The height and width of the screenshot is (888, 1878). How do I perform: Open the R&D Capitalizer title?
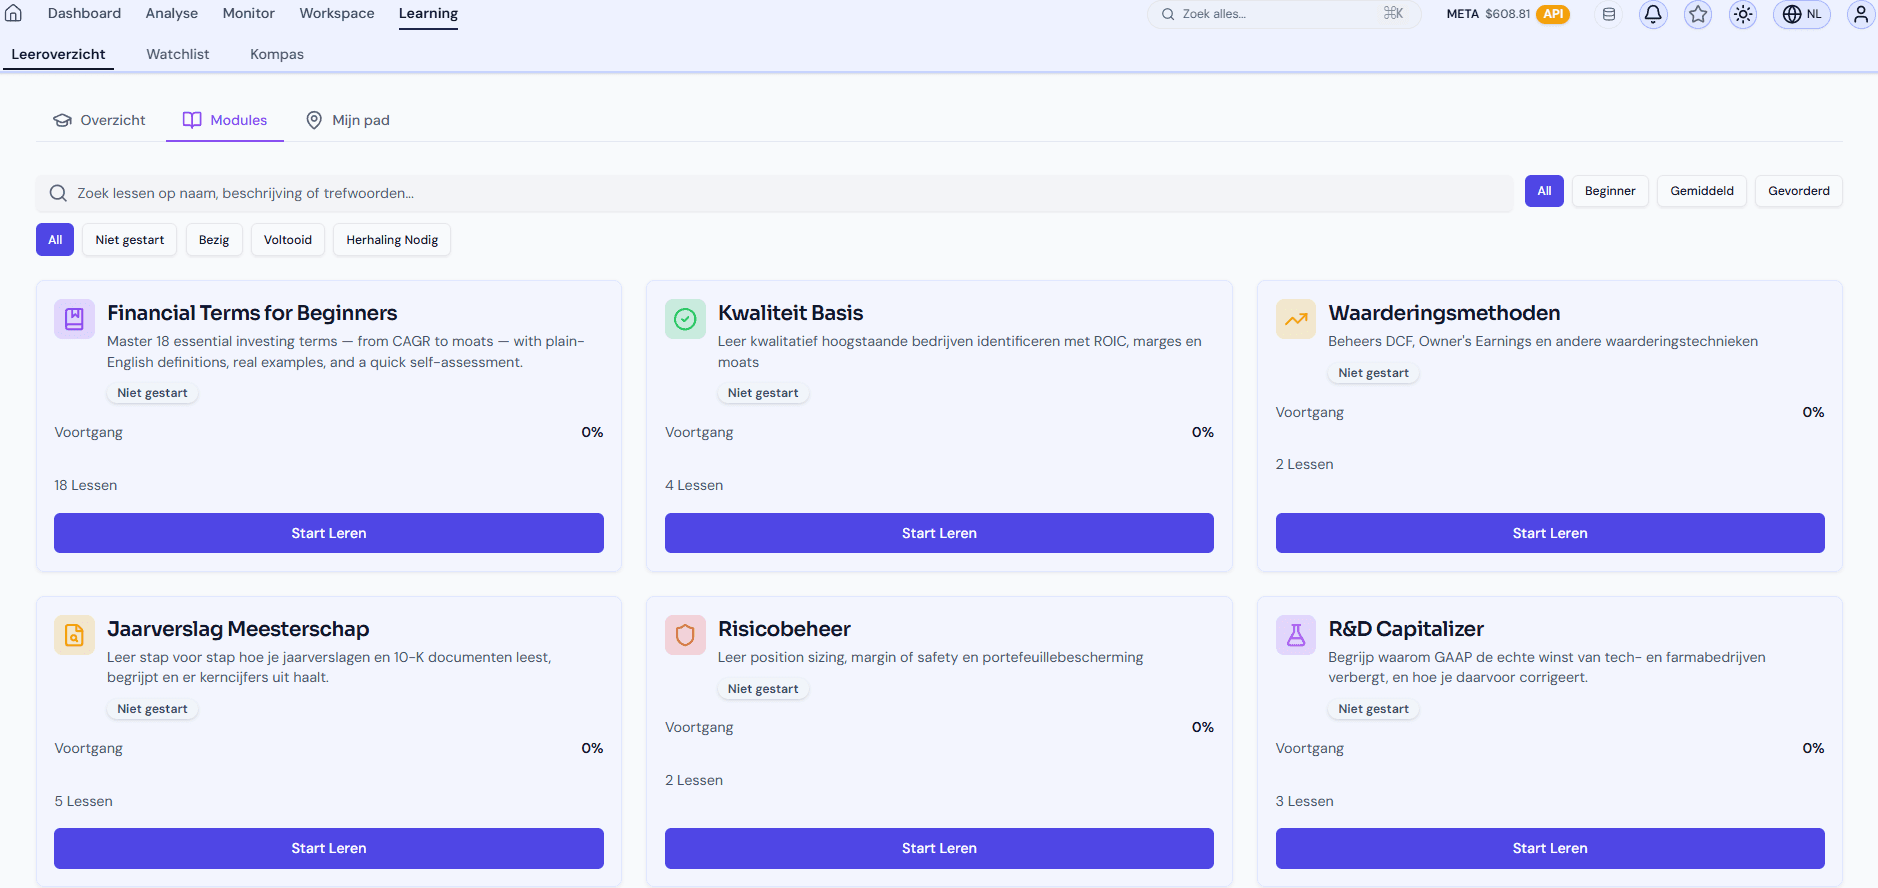pos(1406,629)
